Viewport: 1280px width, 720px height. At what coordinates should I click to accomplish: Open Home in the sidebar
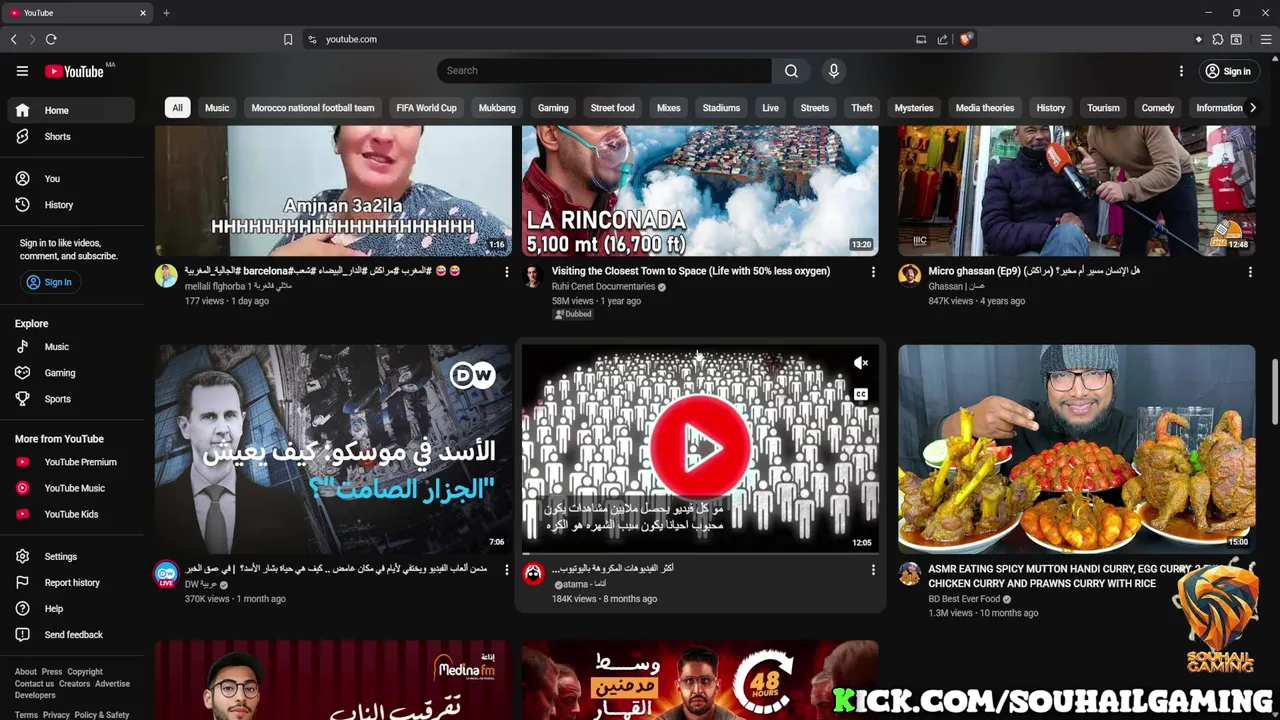[70, 110]
